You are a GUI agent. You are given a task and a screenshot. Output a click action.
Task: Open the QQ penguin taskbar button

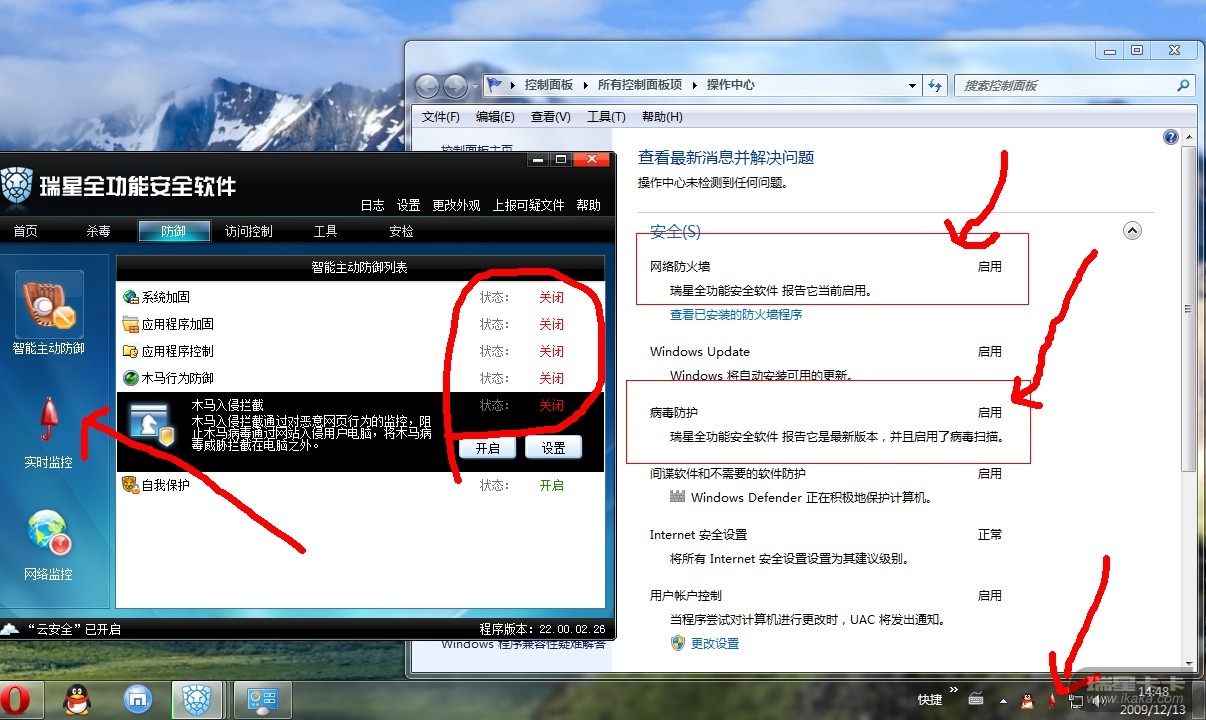(x=77, y=701)
